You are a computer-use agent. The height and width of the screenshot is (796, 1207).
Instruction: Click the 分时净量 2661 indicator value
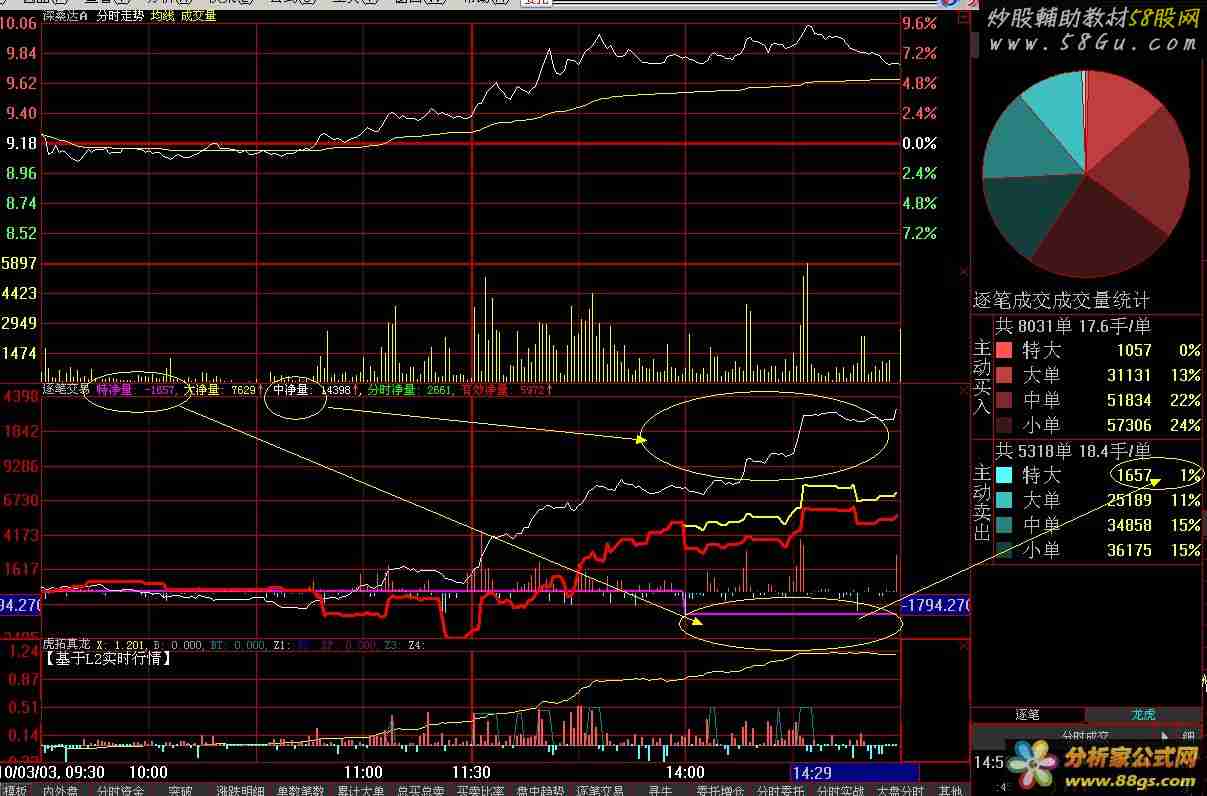[x=410, y=390]
